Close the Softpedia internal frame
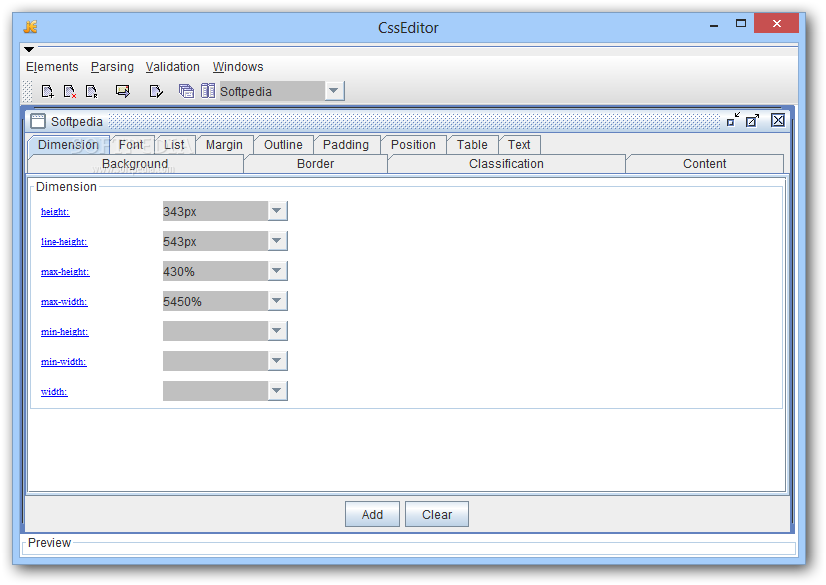Image resolution: width=826 pixels, height=585 pixels. [x=778, y=120]
